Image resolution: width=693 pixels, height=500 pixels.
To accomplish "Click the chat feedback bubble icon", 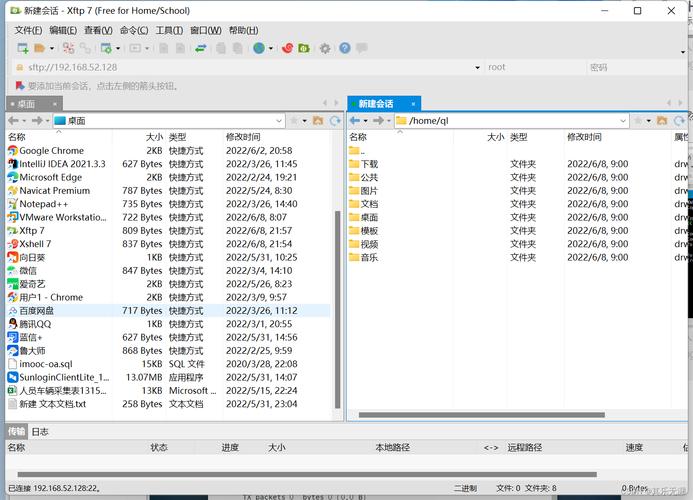I will [x=362, y=48].
